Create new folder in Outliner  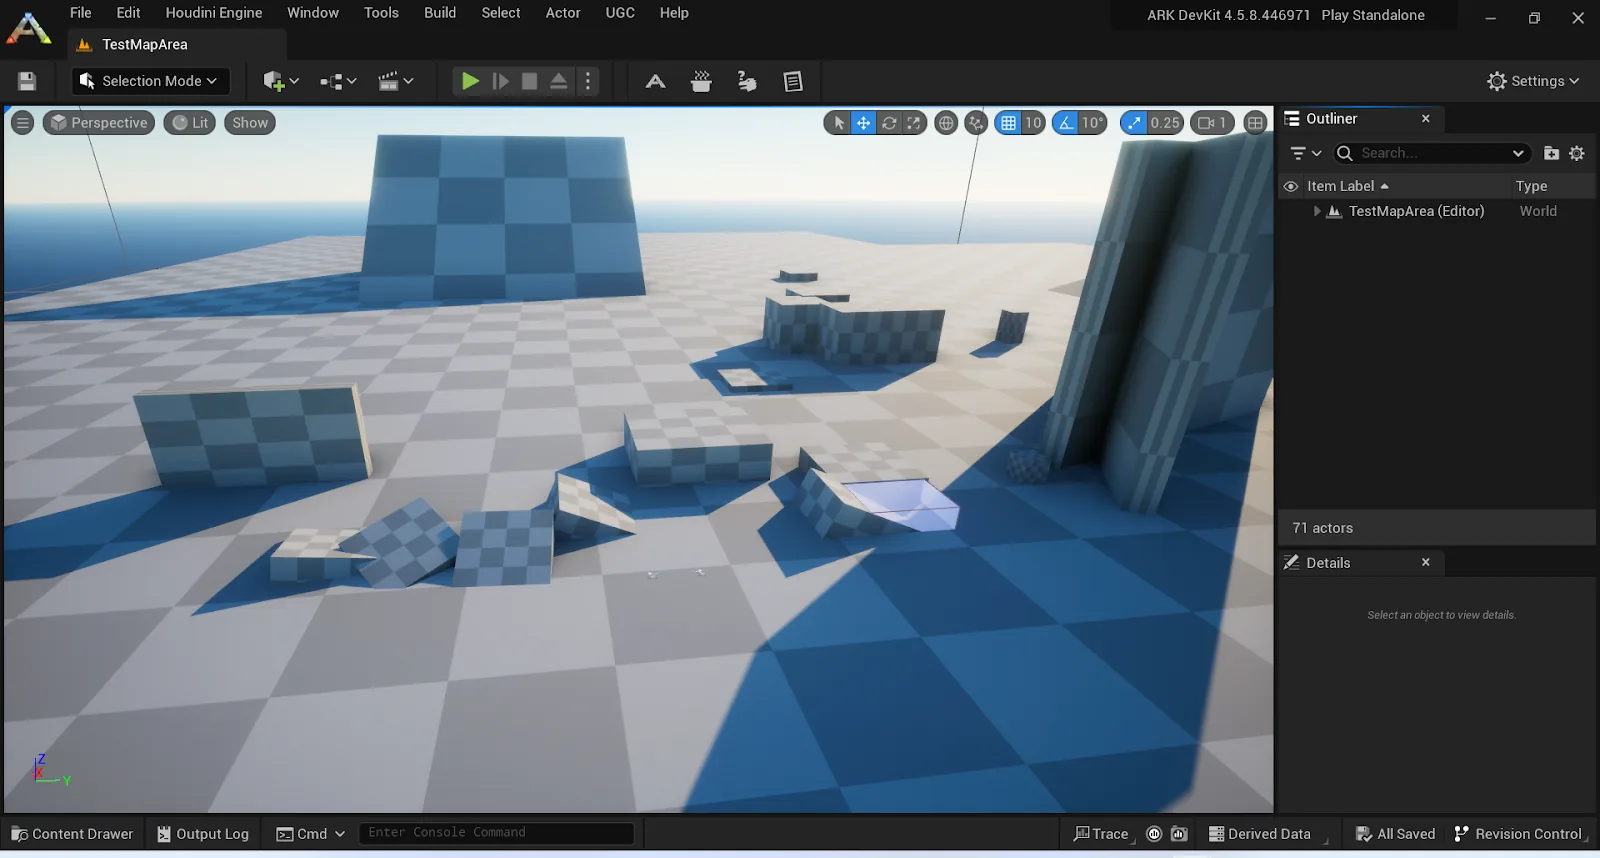pos(1551,153)
